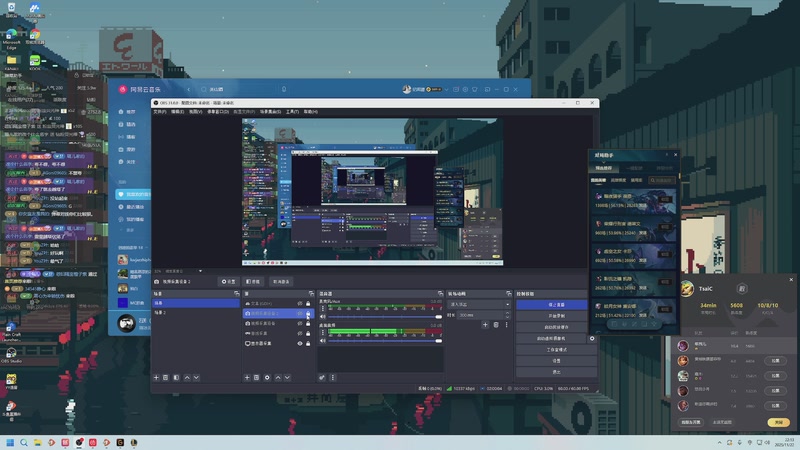Toggle lock on 游戏采集 source

point(308,333)
